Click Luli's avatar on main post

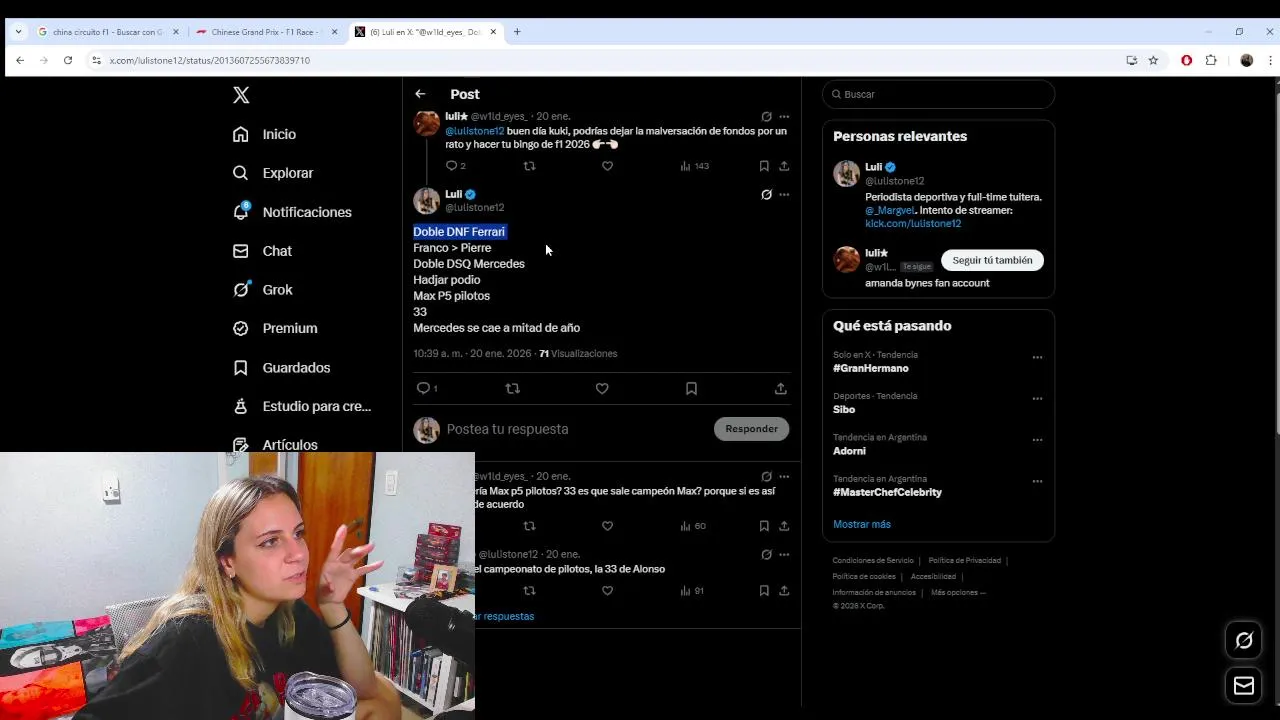pos(427,200)
